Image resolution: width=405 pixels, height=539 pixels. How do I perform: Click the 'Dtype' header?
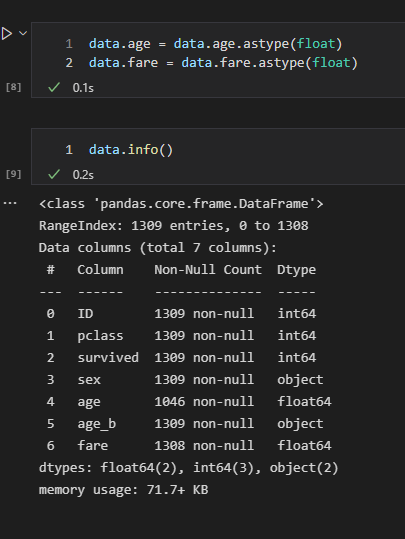click(296, 271)
